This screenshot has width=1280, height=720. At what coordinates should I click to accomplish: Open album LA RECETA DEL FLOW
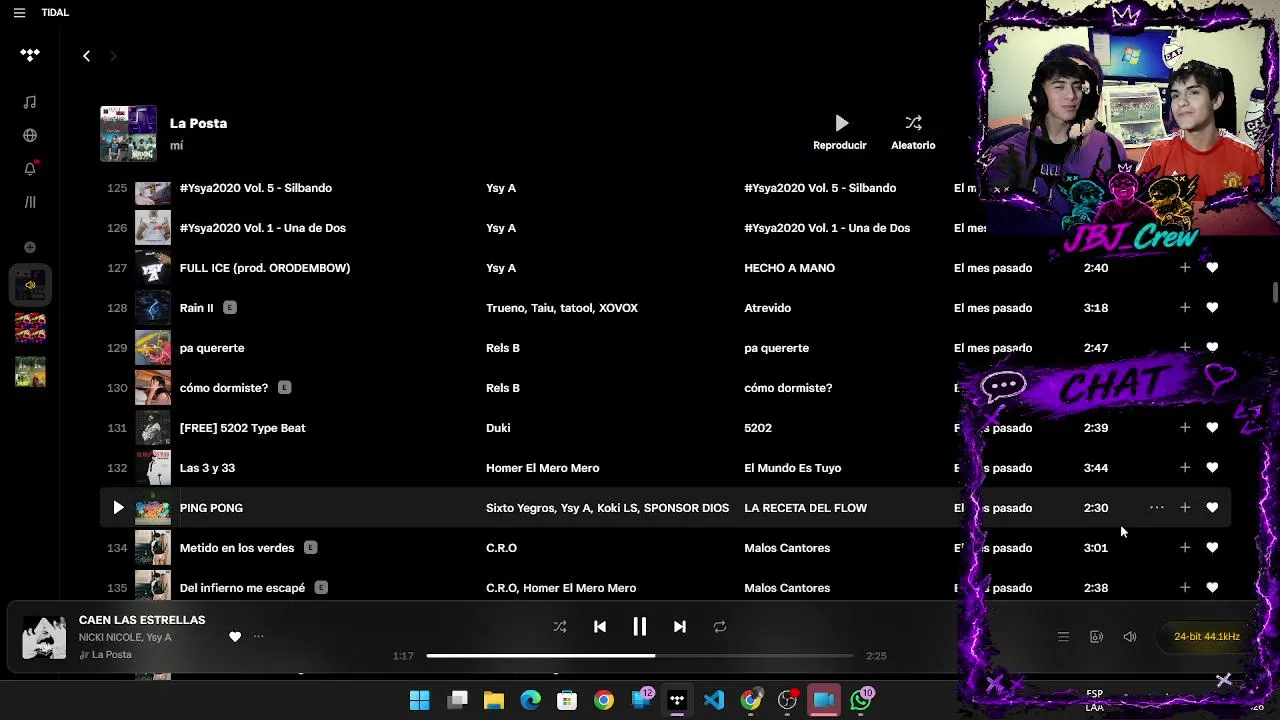805,508
